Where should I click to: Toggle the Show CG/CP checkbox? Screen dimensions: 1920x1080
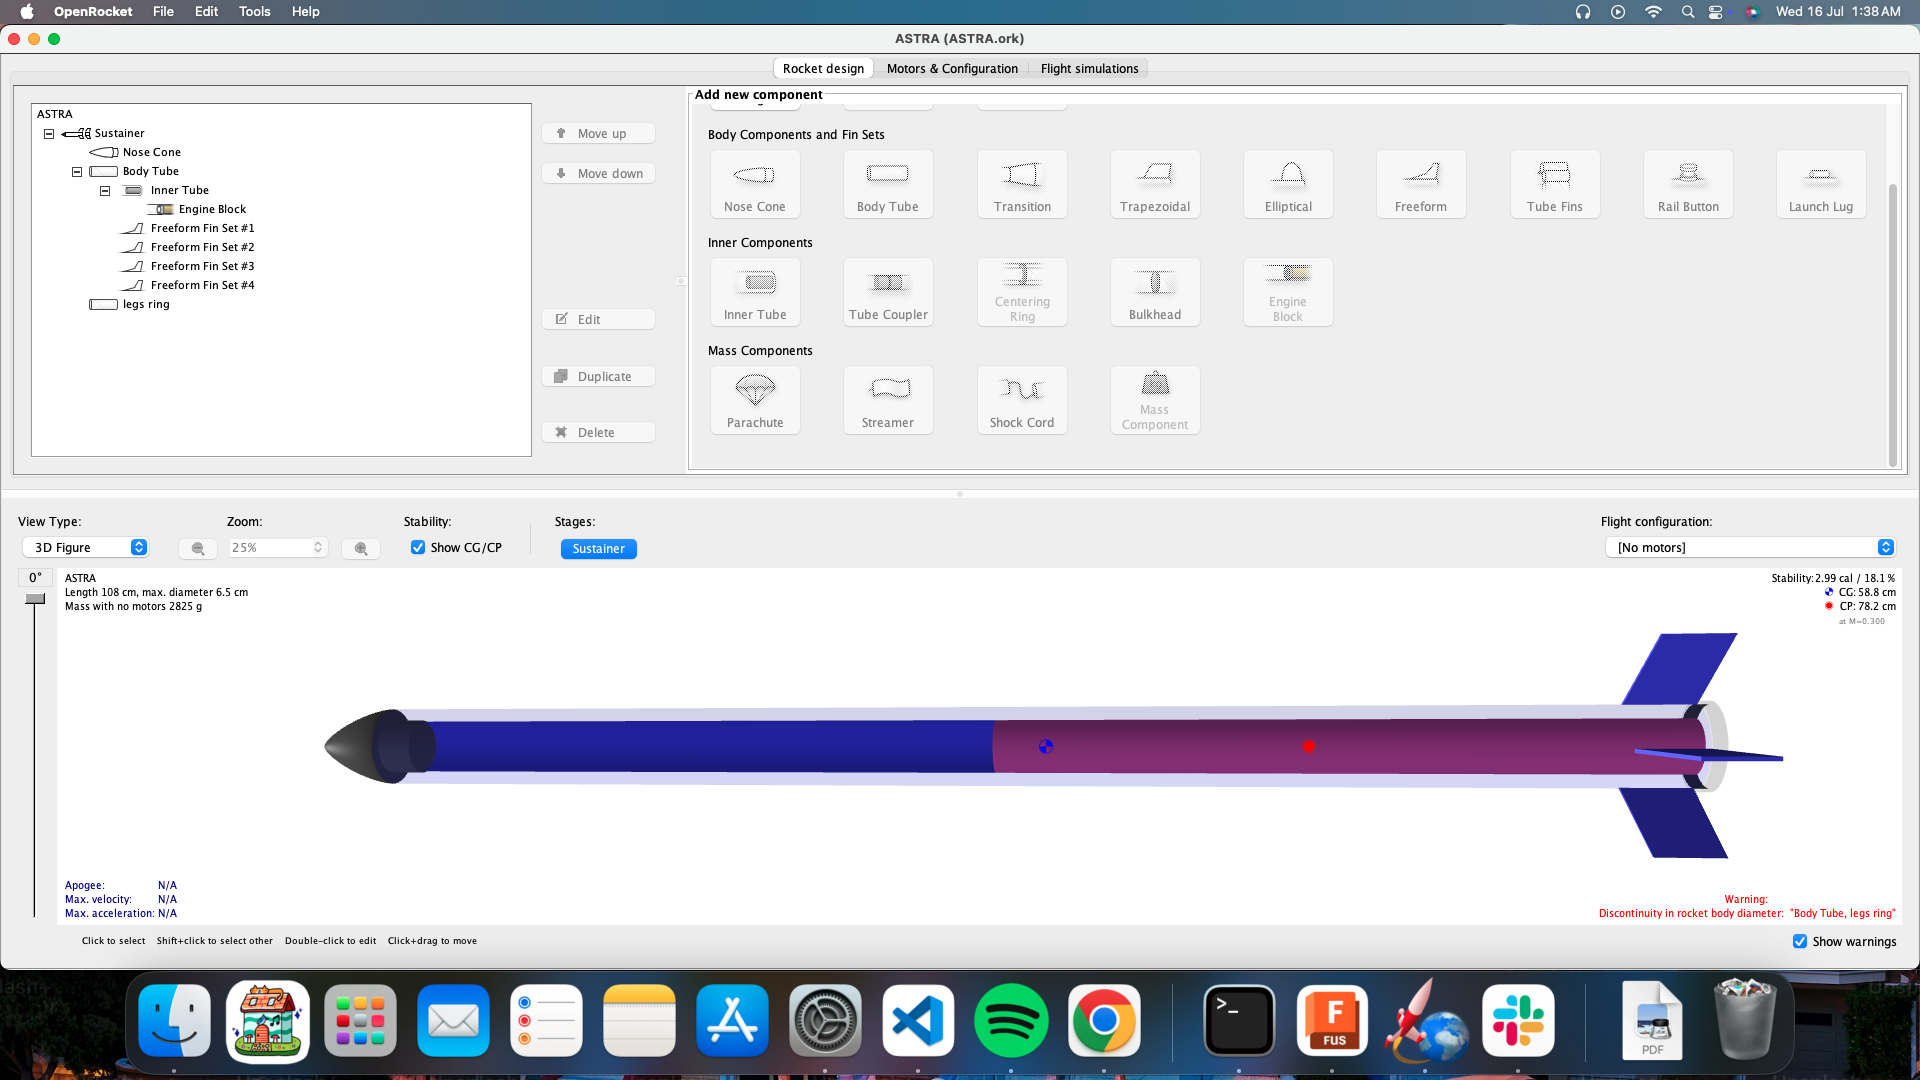418,548
